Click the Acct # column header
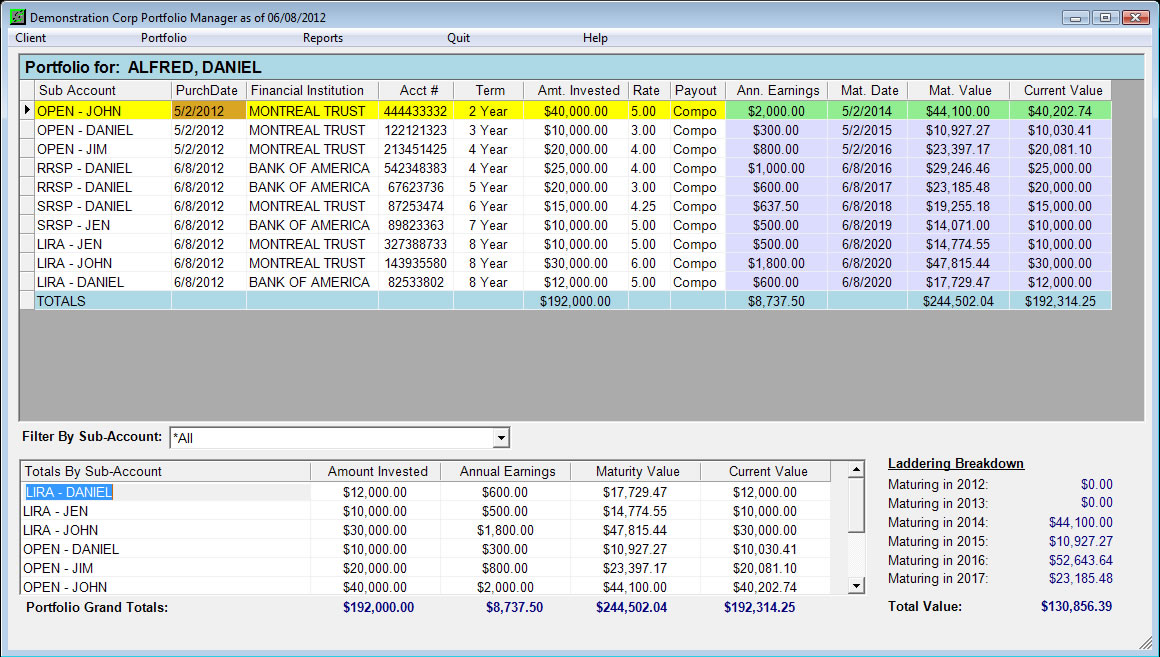The image size is (1160, 657). [416, 90]
